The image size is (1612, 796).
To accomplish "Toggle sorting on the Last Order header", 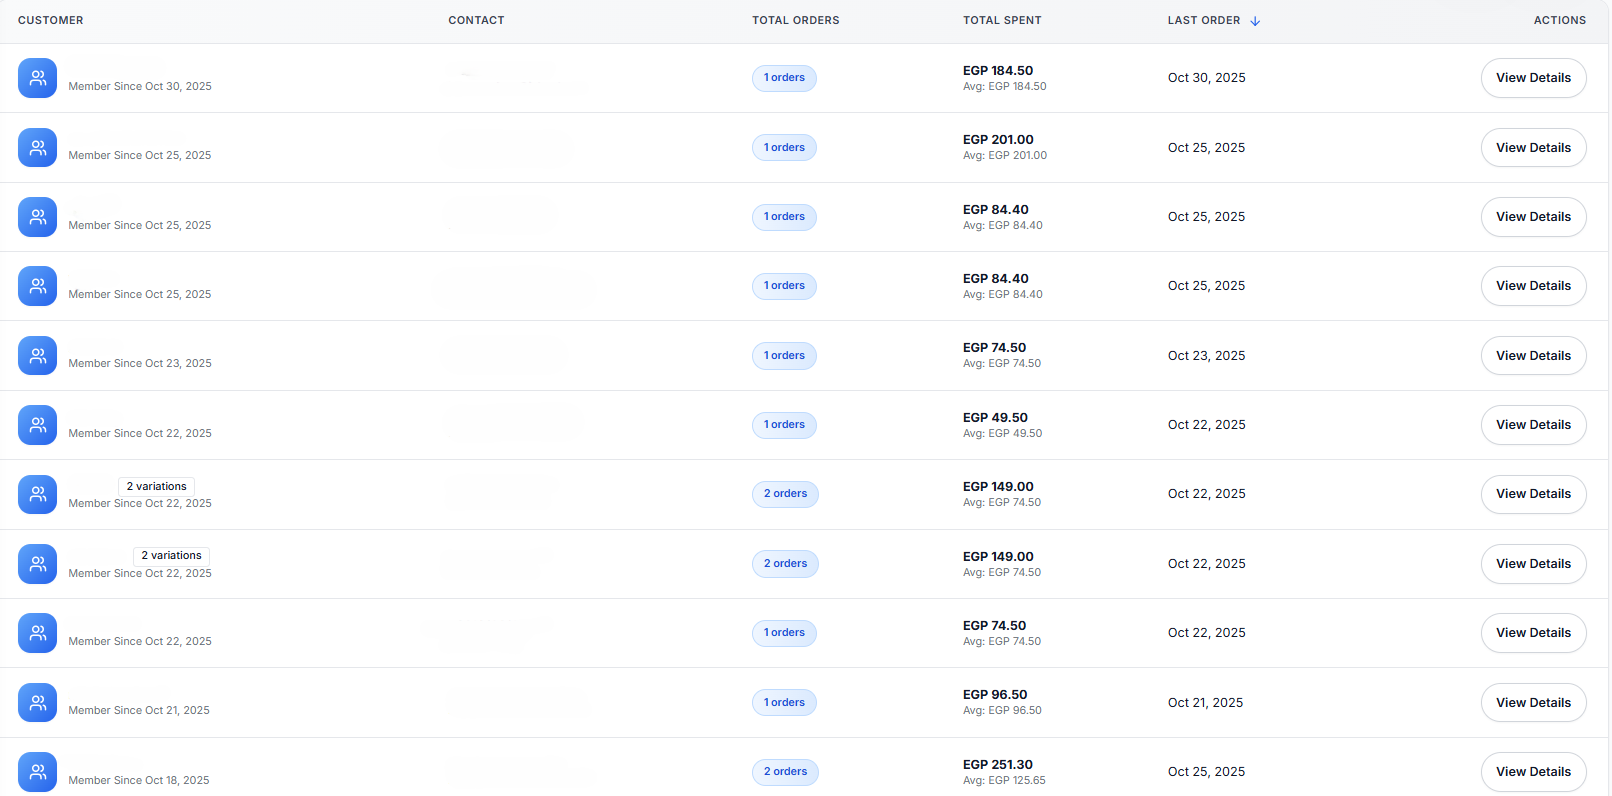I will 1203,20.
